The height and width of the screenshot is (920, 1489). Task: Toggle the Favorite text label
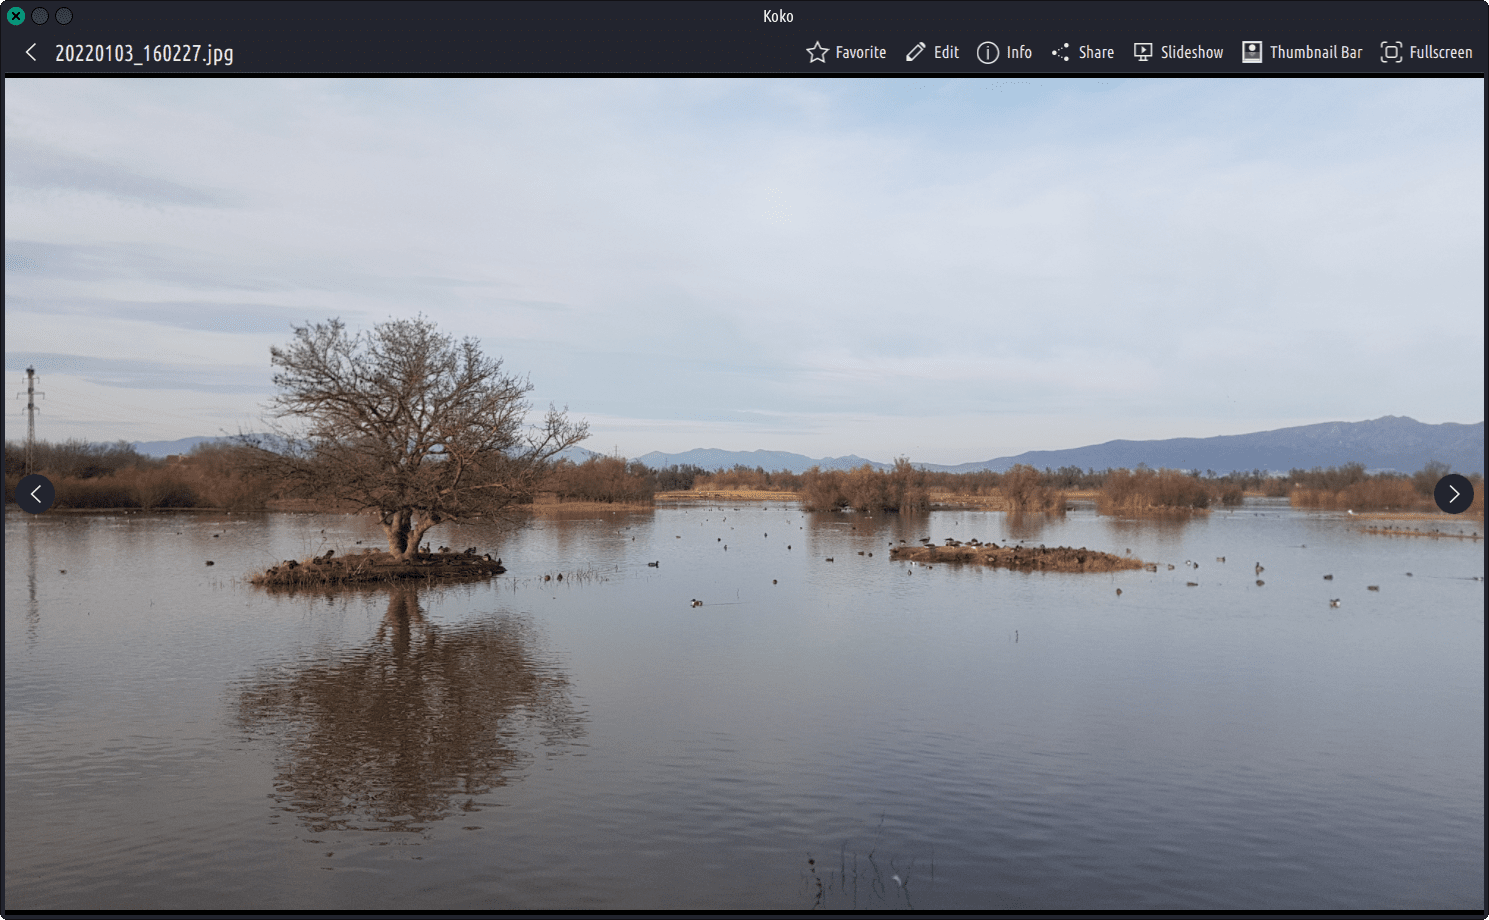pyautogui.click(x=860, y=53)
